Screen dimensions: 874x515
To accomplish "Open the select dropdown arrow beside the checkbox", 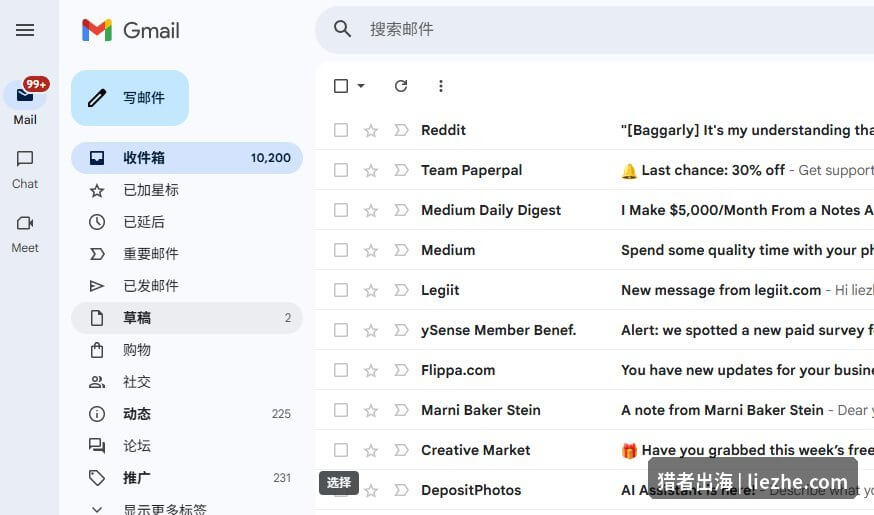I will click(x=361, y=86).
